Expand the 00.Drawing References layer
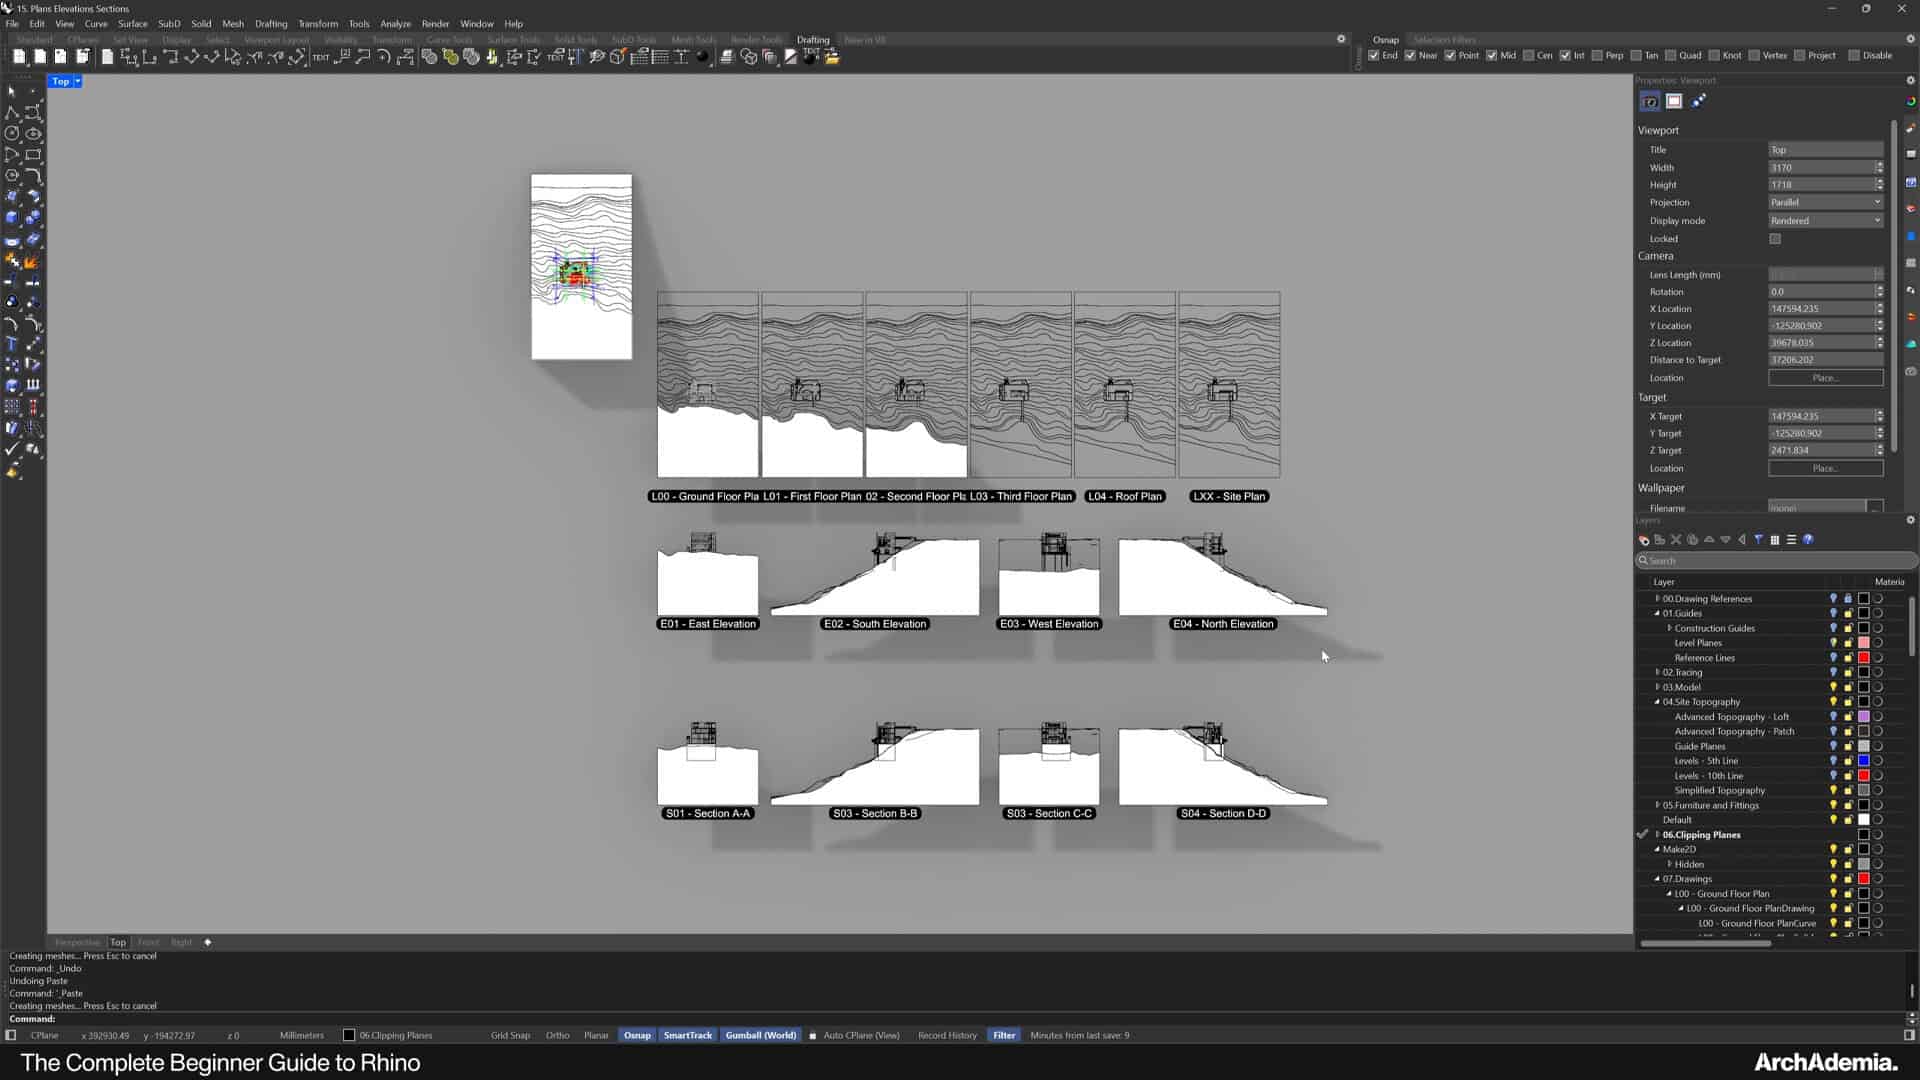This screenshot has height=1080, width=1920. click(x=1657, y=599)
